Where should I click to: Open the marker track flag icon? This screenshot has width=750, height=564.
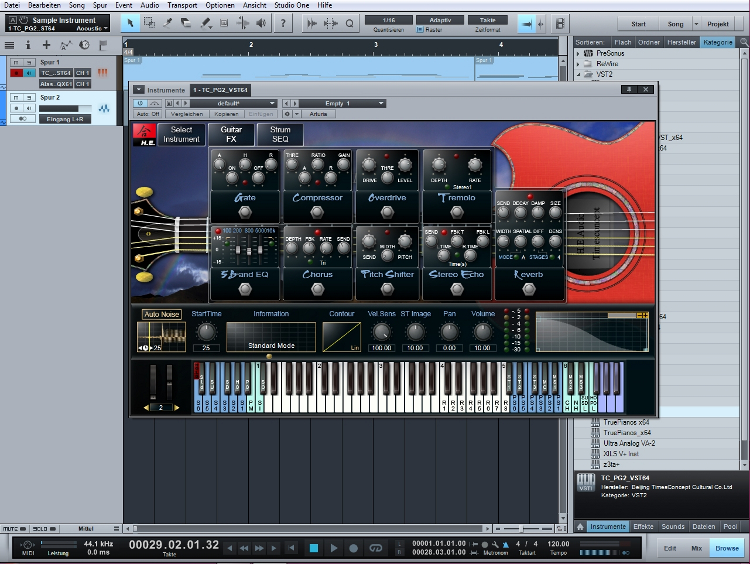point(103,45)
